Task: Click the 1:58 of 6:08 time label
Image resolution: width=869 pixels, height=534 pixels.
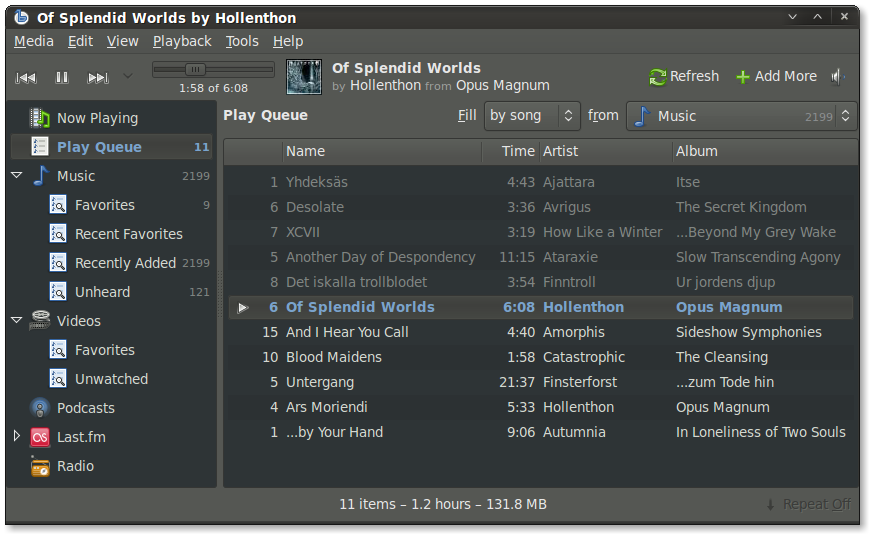Action: coord(213,88)
